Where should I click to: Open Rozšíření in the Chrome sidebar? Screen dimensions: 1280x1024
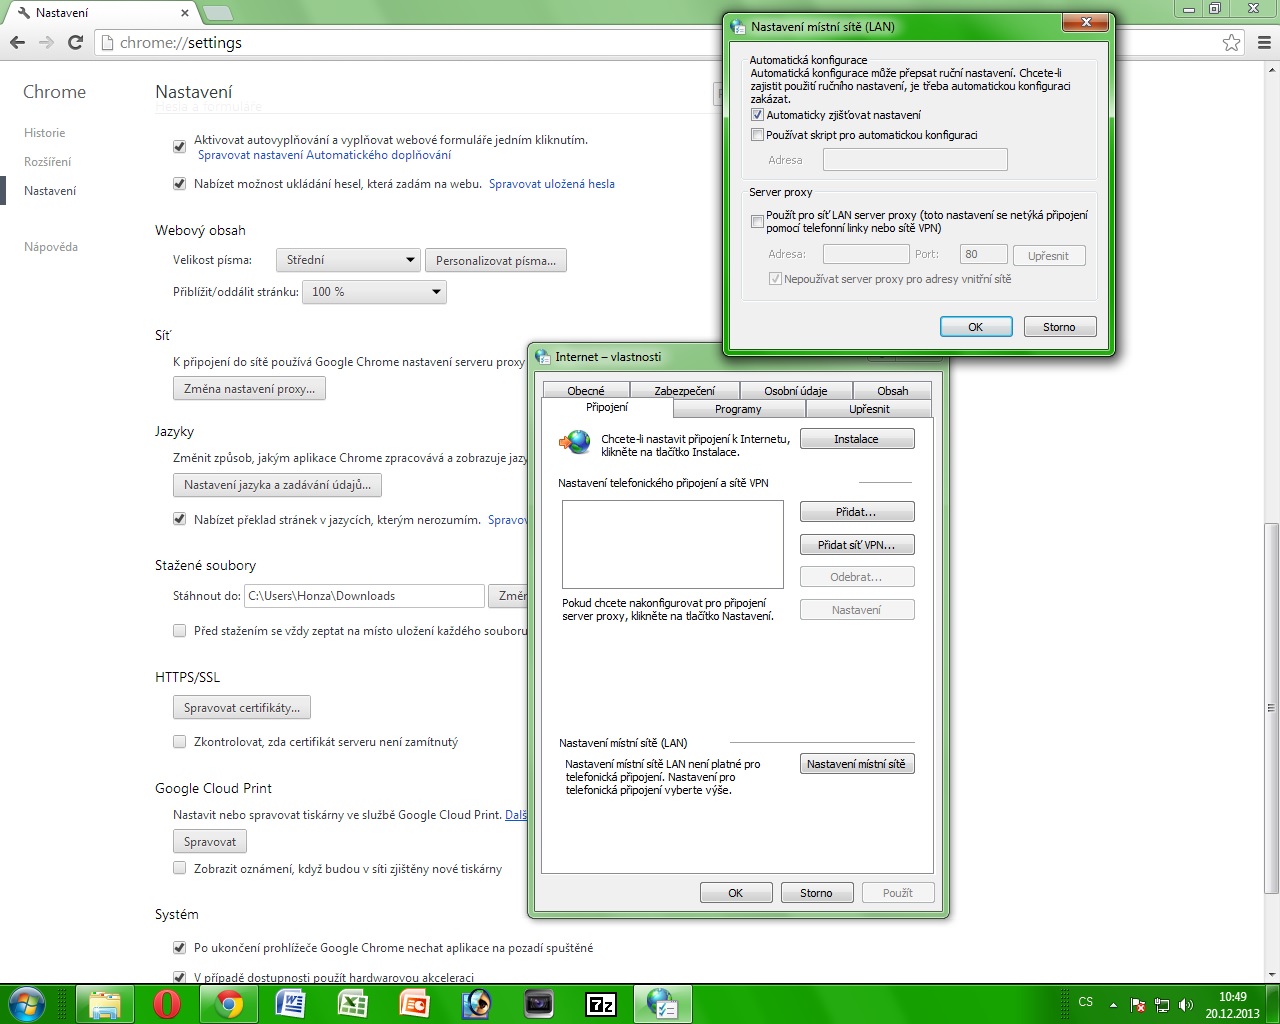click(x=48, y=162)
